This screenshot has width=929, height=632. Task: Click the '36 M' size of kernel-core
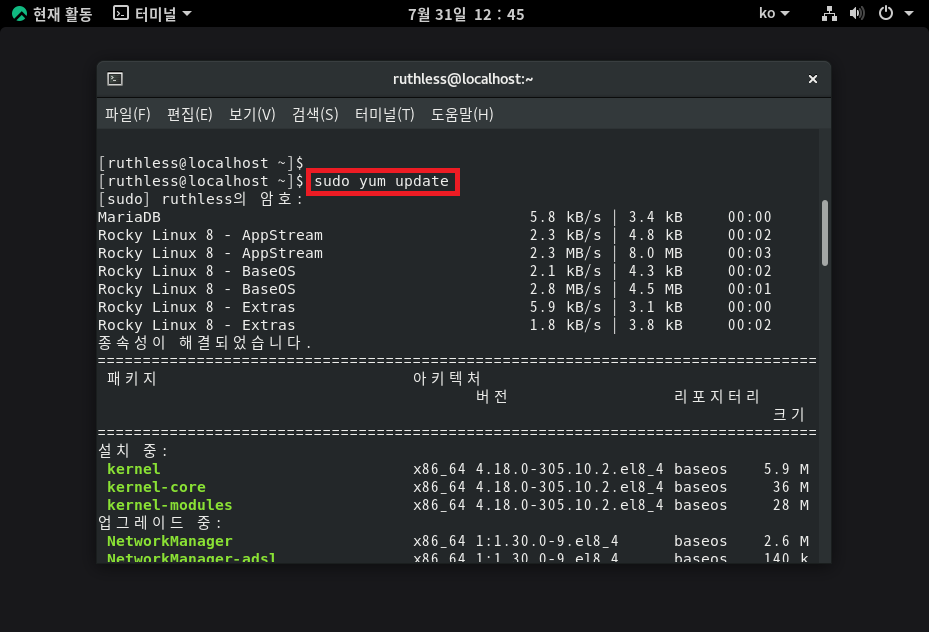coord(791,487)
